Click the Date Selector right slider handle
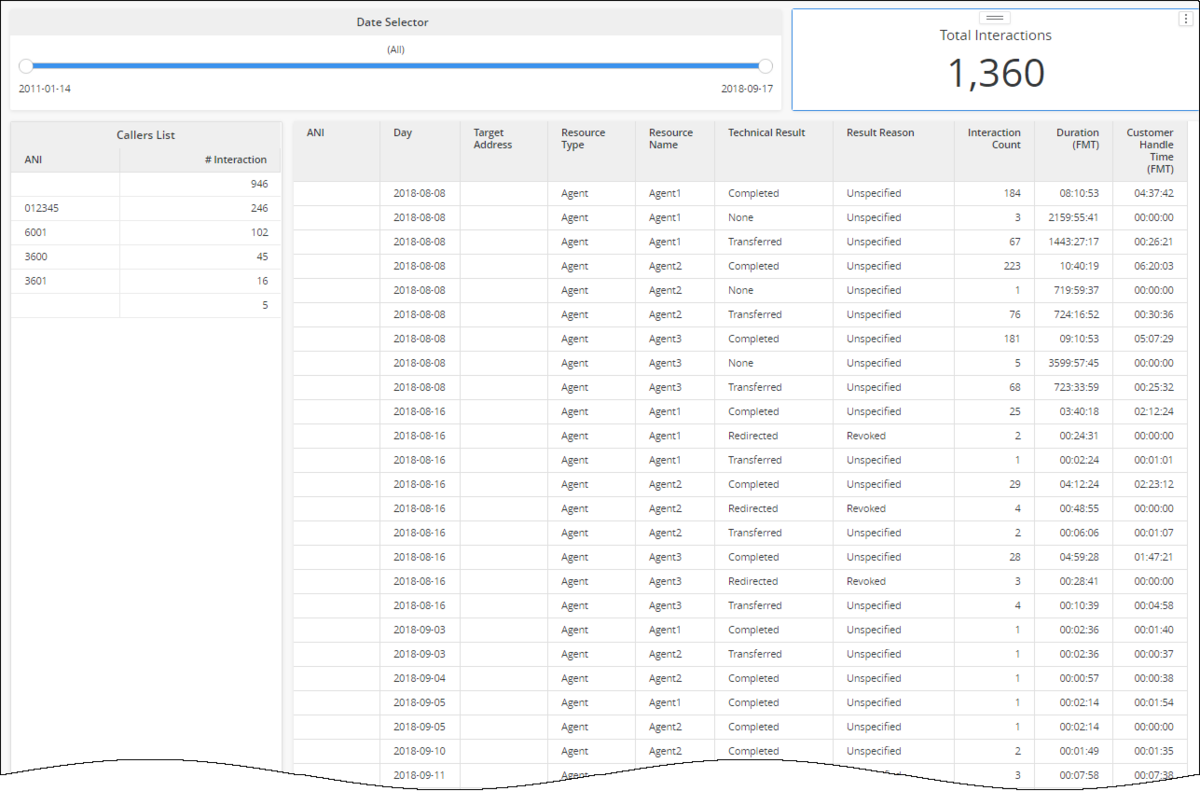 pos(766,66)
